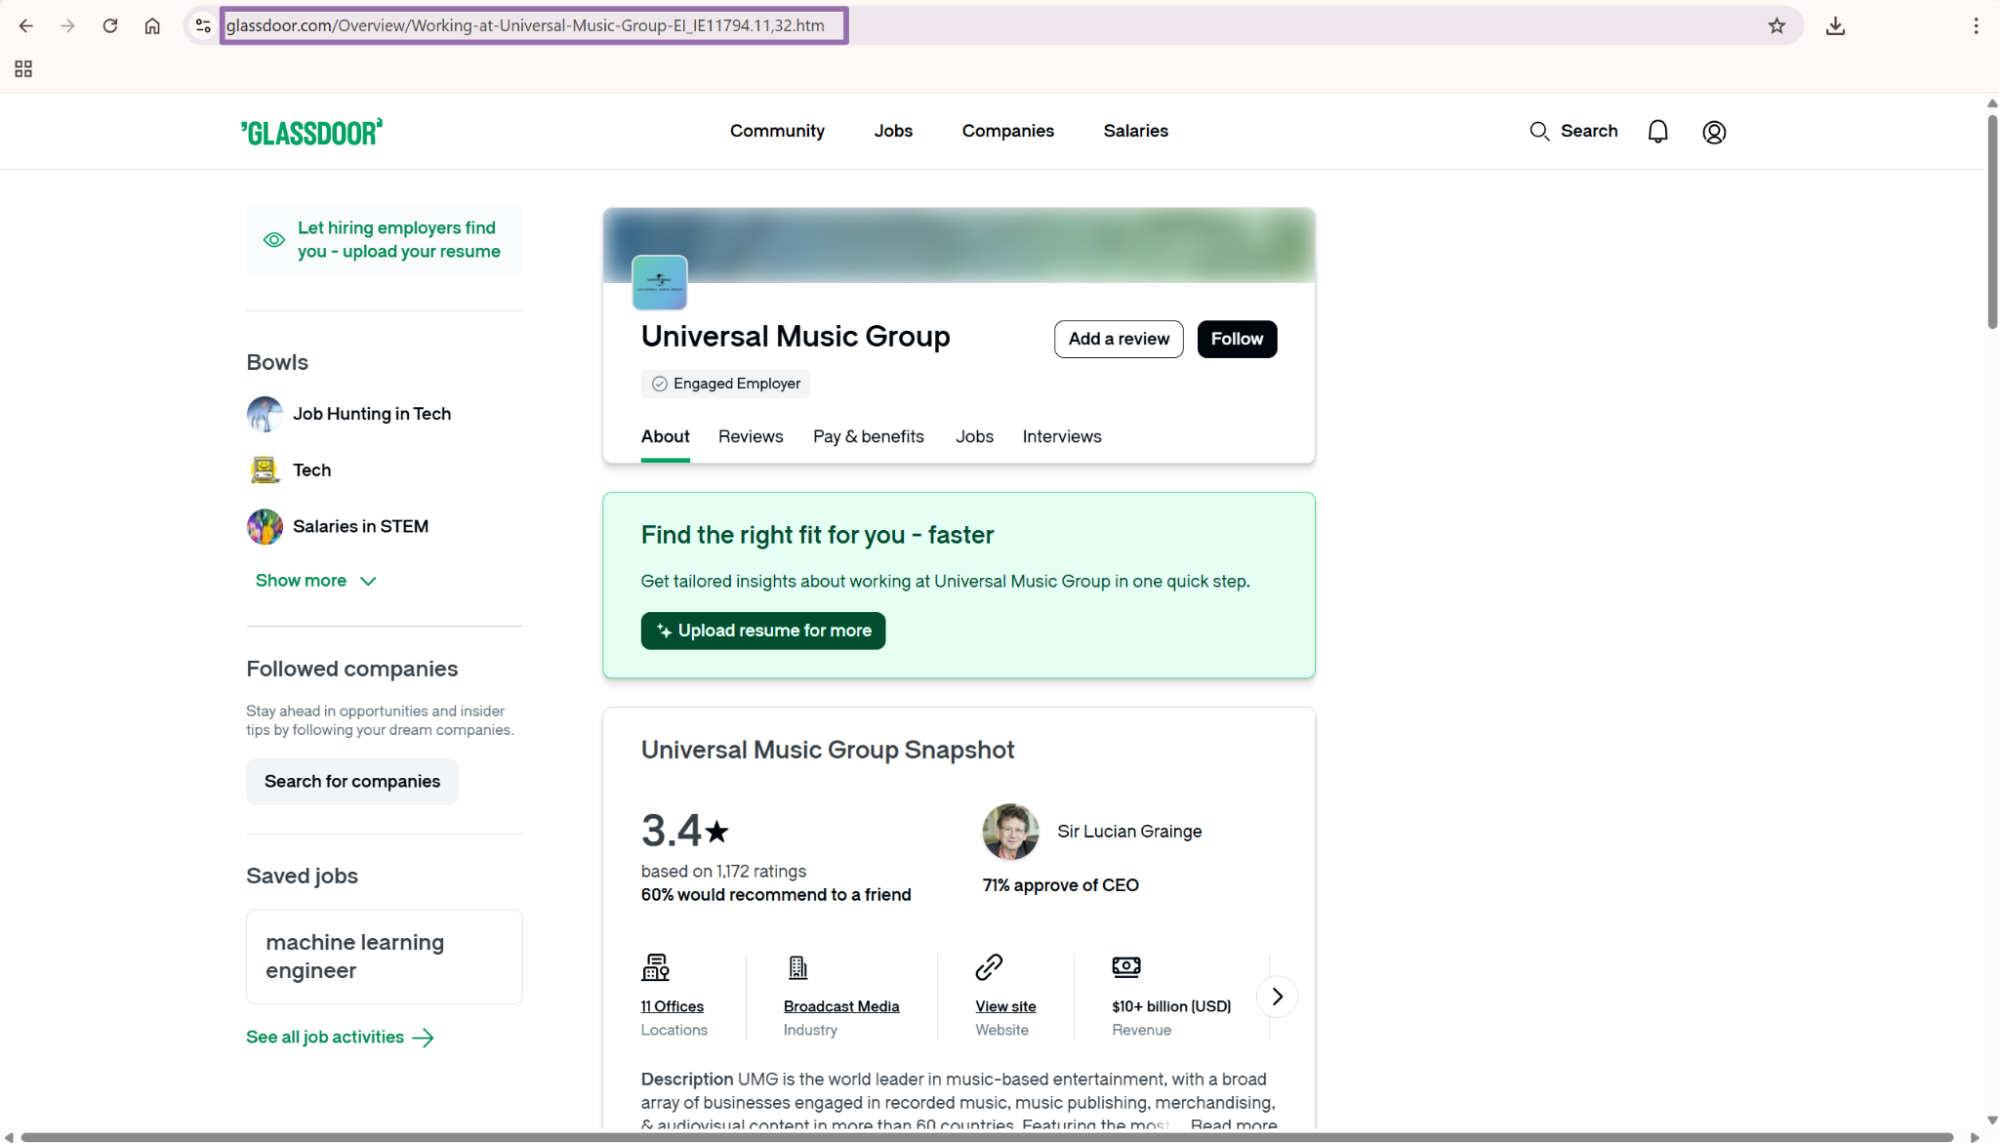Click Sir Lucian Grainge CEO photo

click(x=1011, y=832)
